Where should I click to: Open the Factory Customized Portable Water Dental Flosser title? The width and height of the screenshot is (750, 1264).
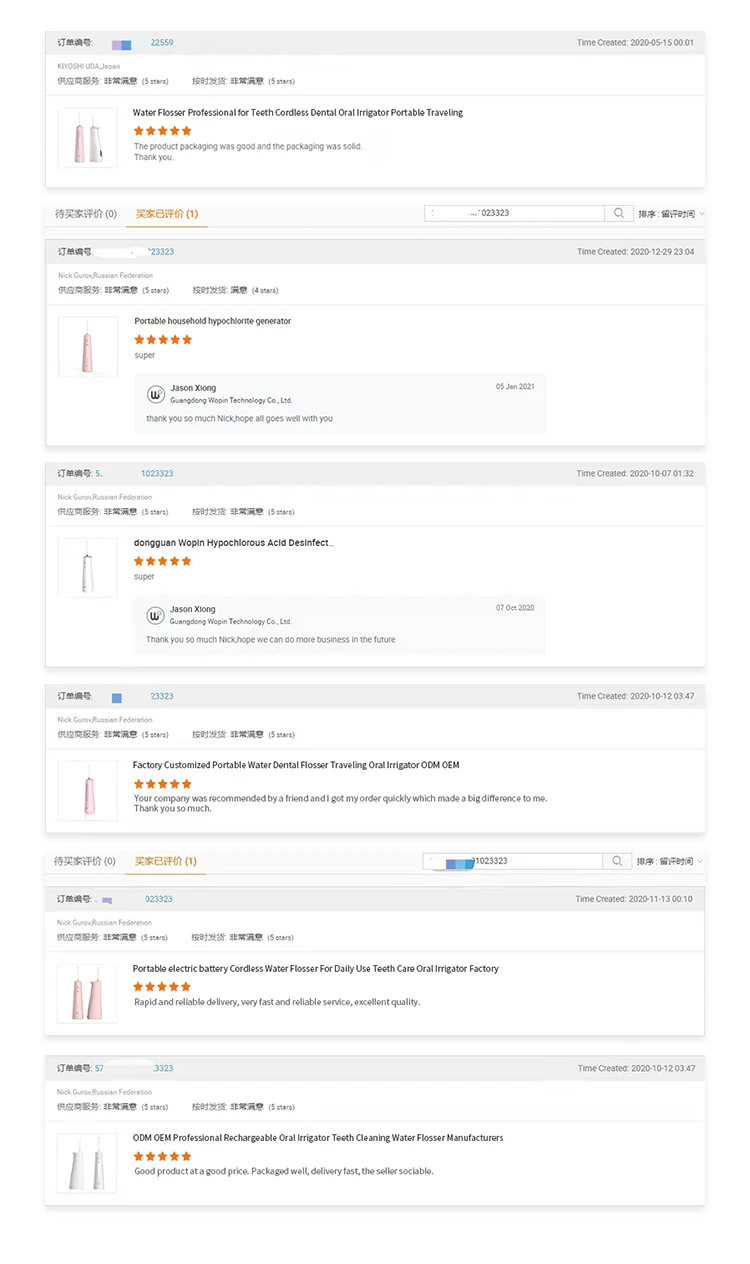(296, 765)
